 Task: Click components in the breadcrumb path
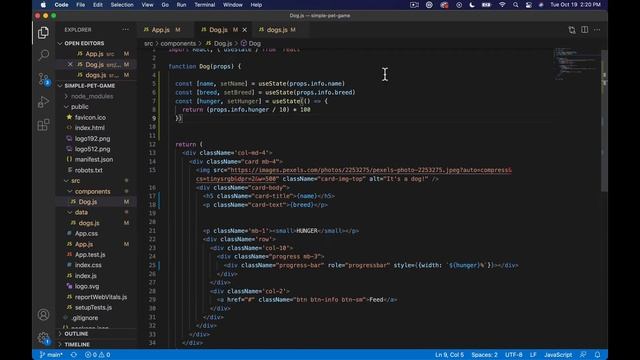(178, 43)
